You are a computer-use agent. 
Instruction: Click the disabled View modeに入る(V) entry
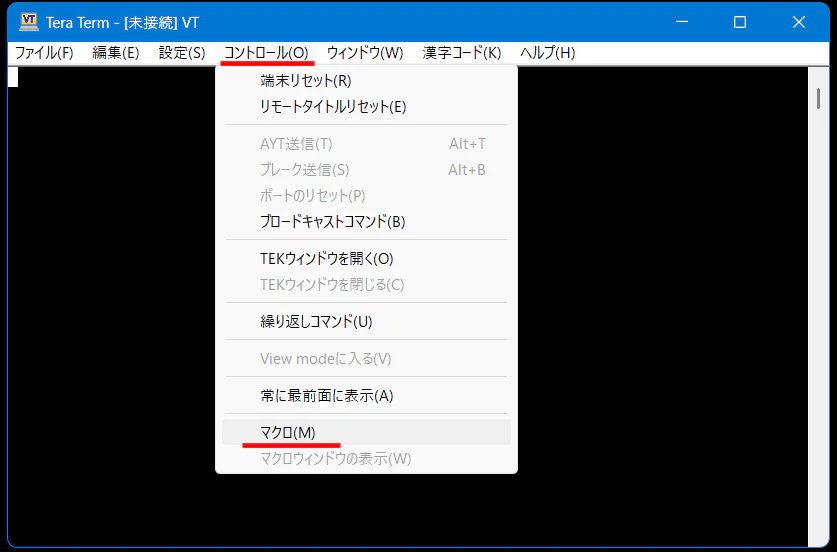coord(366,358)
